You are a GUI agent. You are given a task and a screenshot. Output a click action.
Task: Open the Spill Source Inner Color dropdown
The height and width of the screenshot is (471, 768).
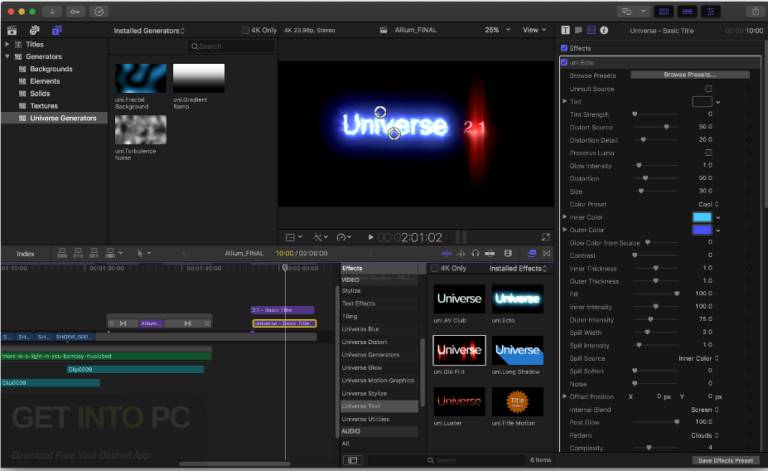pos(698,358)
